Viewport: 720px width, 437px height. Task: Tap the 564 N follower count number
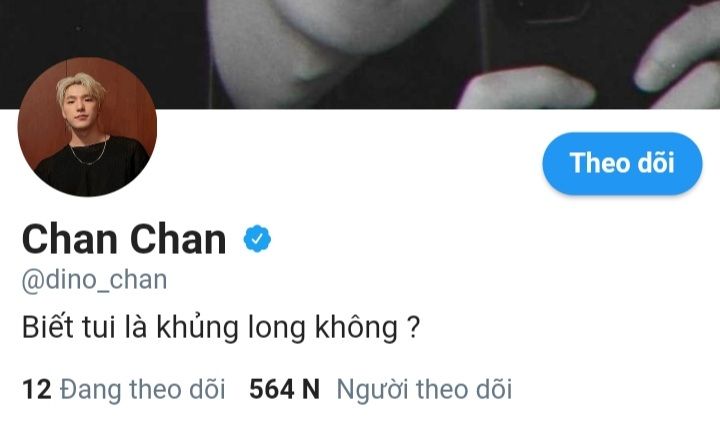(x=284, y=389)
